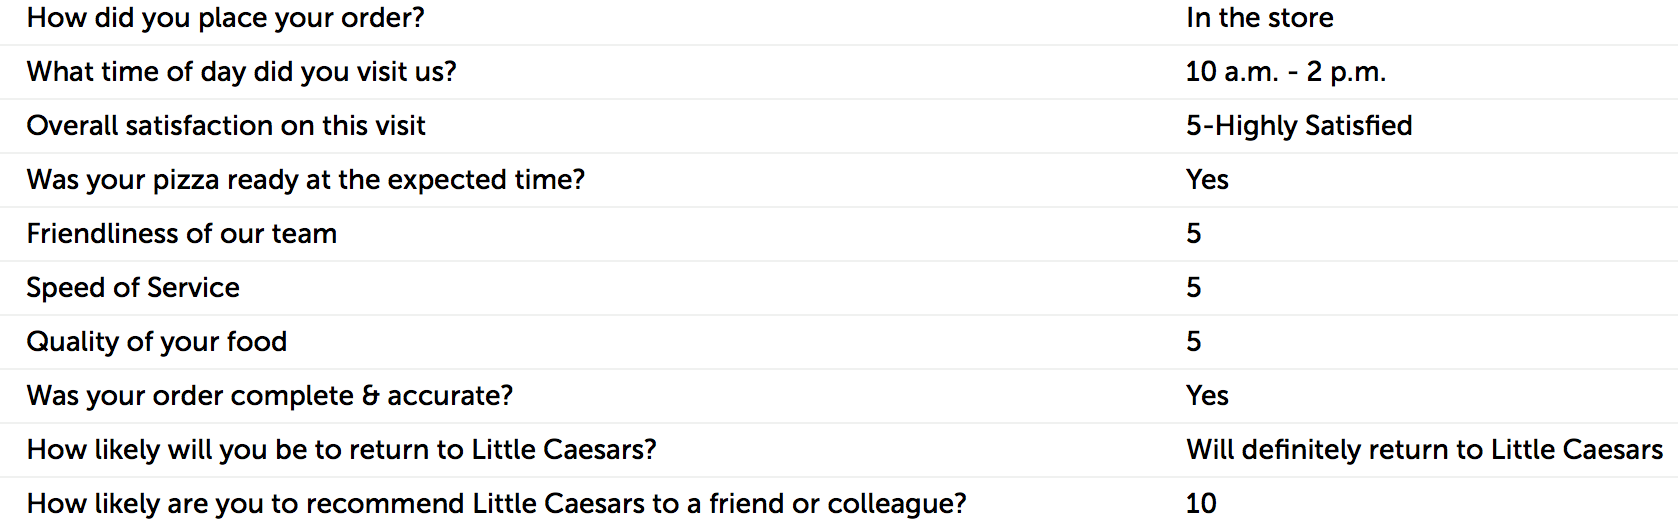1678x530 pixels.
Task: Select the '5-Highly Satisfied' answer text
Action: [1299, 126]
